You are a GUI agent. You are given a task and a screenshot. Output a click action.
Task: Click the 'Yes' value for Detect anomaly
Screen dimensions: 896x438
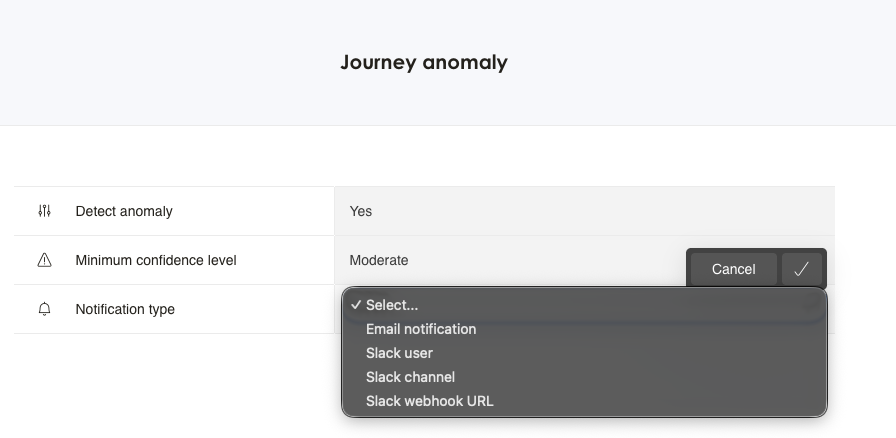click(361, 211)
